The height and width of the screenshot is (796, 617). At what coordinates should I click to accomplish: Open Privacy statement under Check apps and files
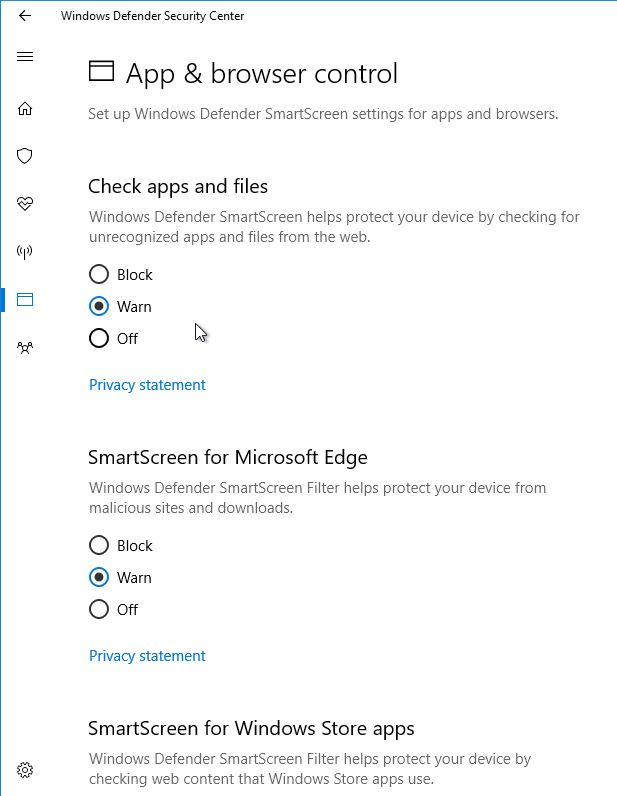pos(147,385)
